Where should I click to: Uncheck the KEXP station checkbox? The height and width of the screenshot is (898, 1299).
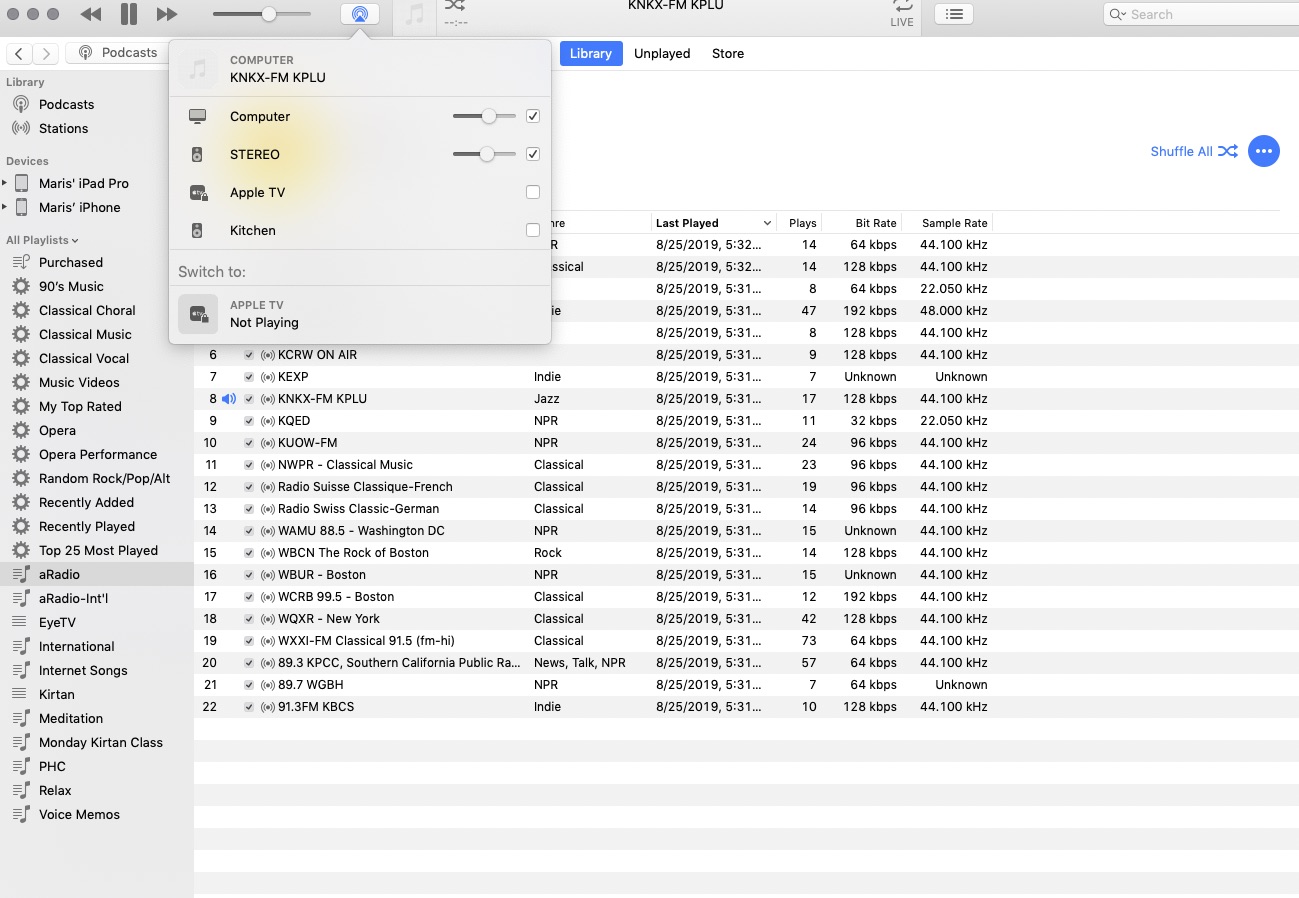pos(249,376)
